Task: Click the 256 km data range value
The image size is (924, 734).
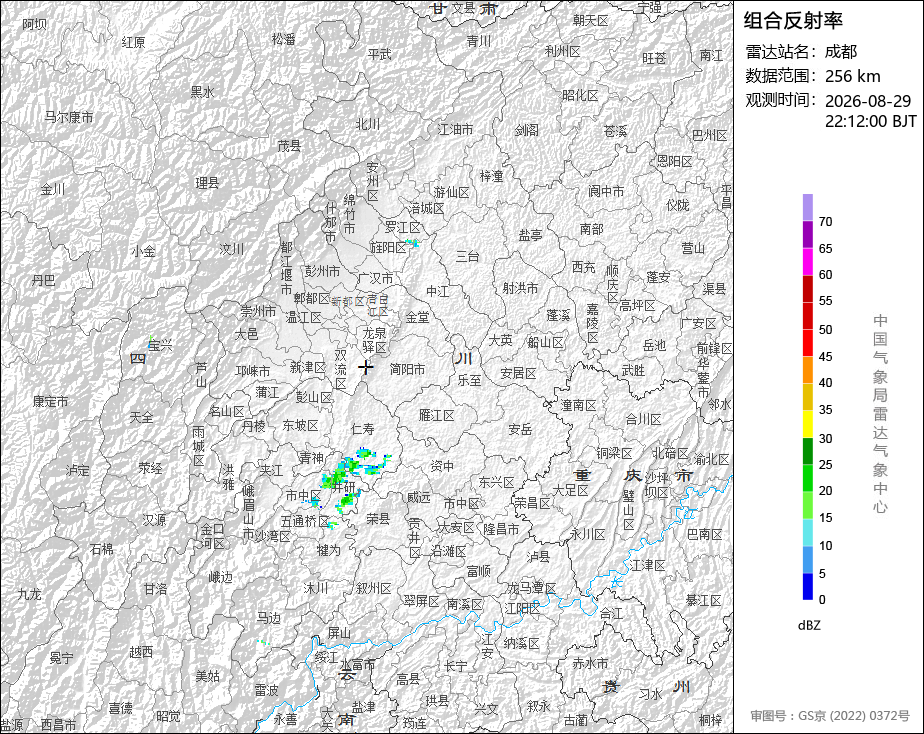Action: pyautogui.click(x=853, y=76)
